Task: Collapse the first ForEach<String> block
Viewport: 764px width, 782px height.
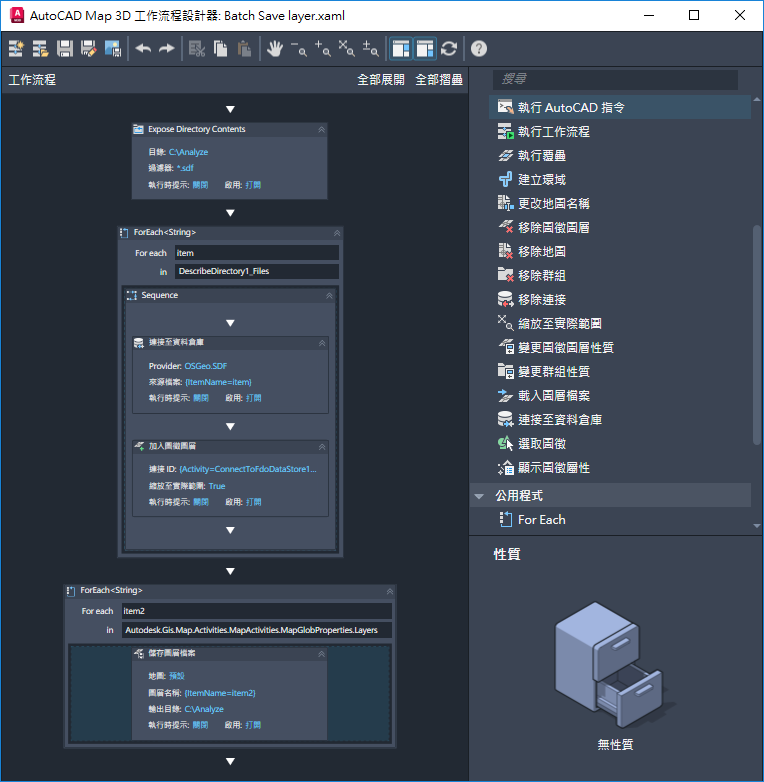Action: click(337, 233)
